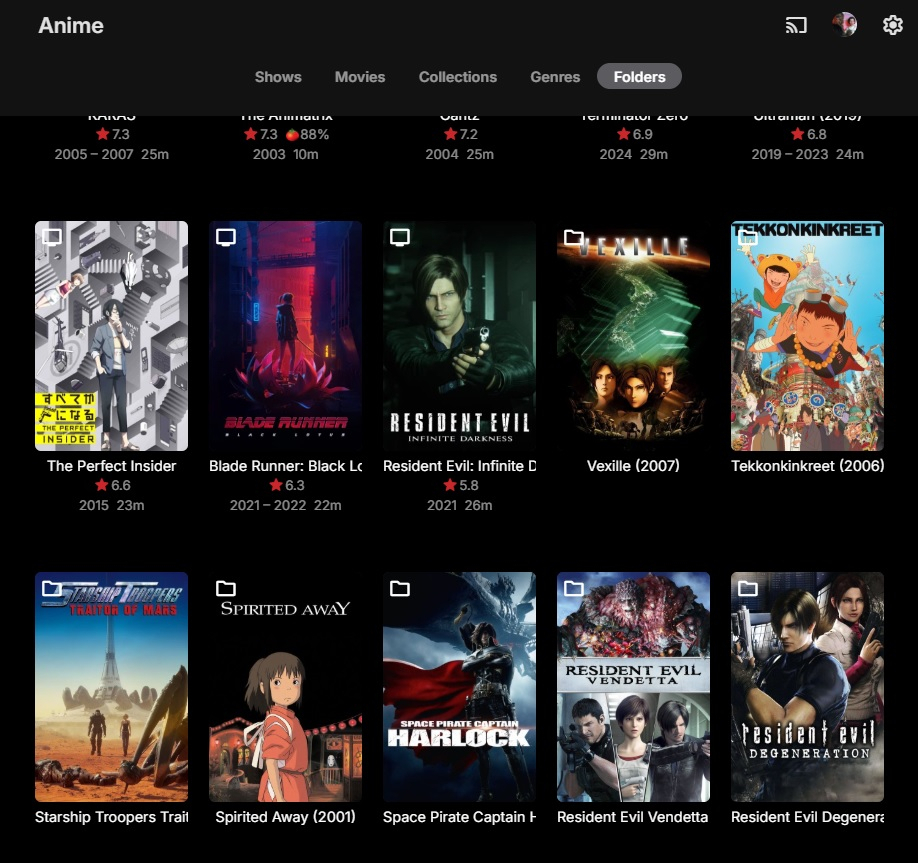The width and height of the screenshot is (918, 863).
Task: Switch to the Genres tab
Action: (555, 77)
